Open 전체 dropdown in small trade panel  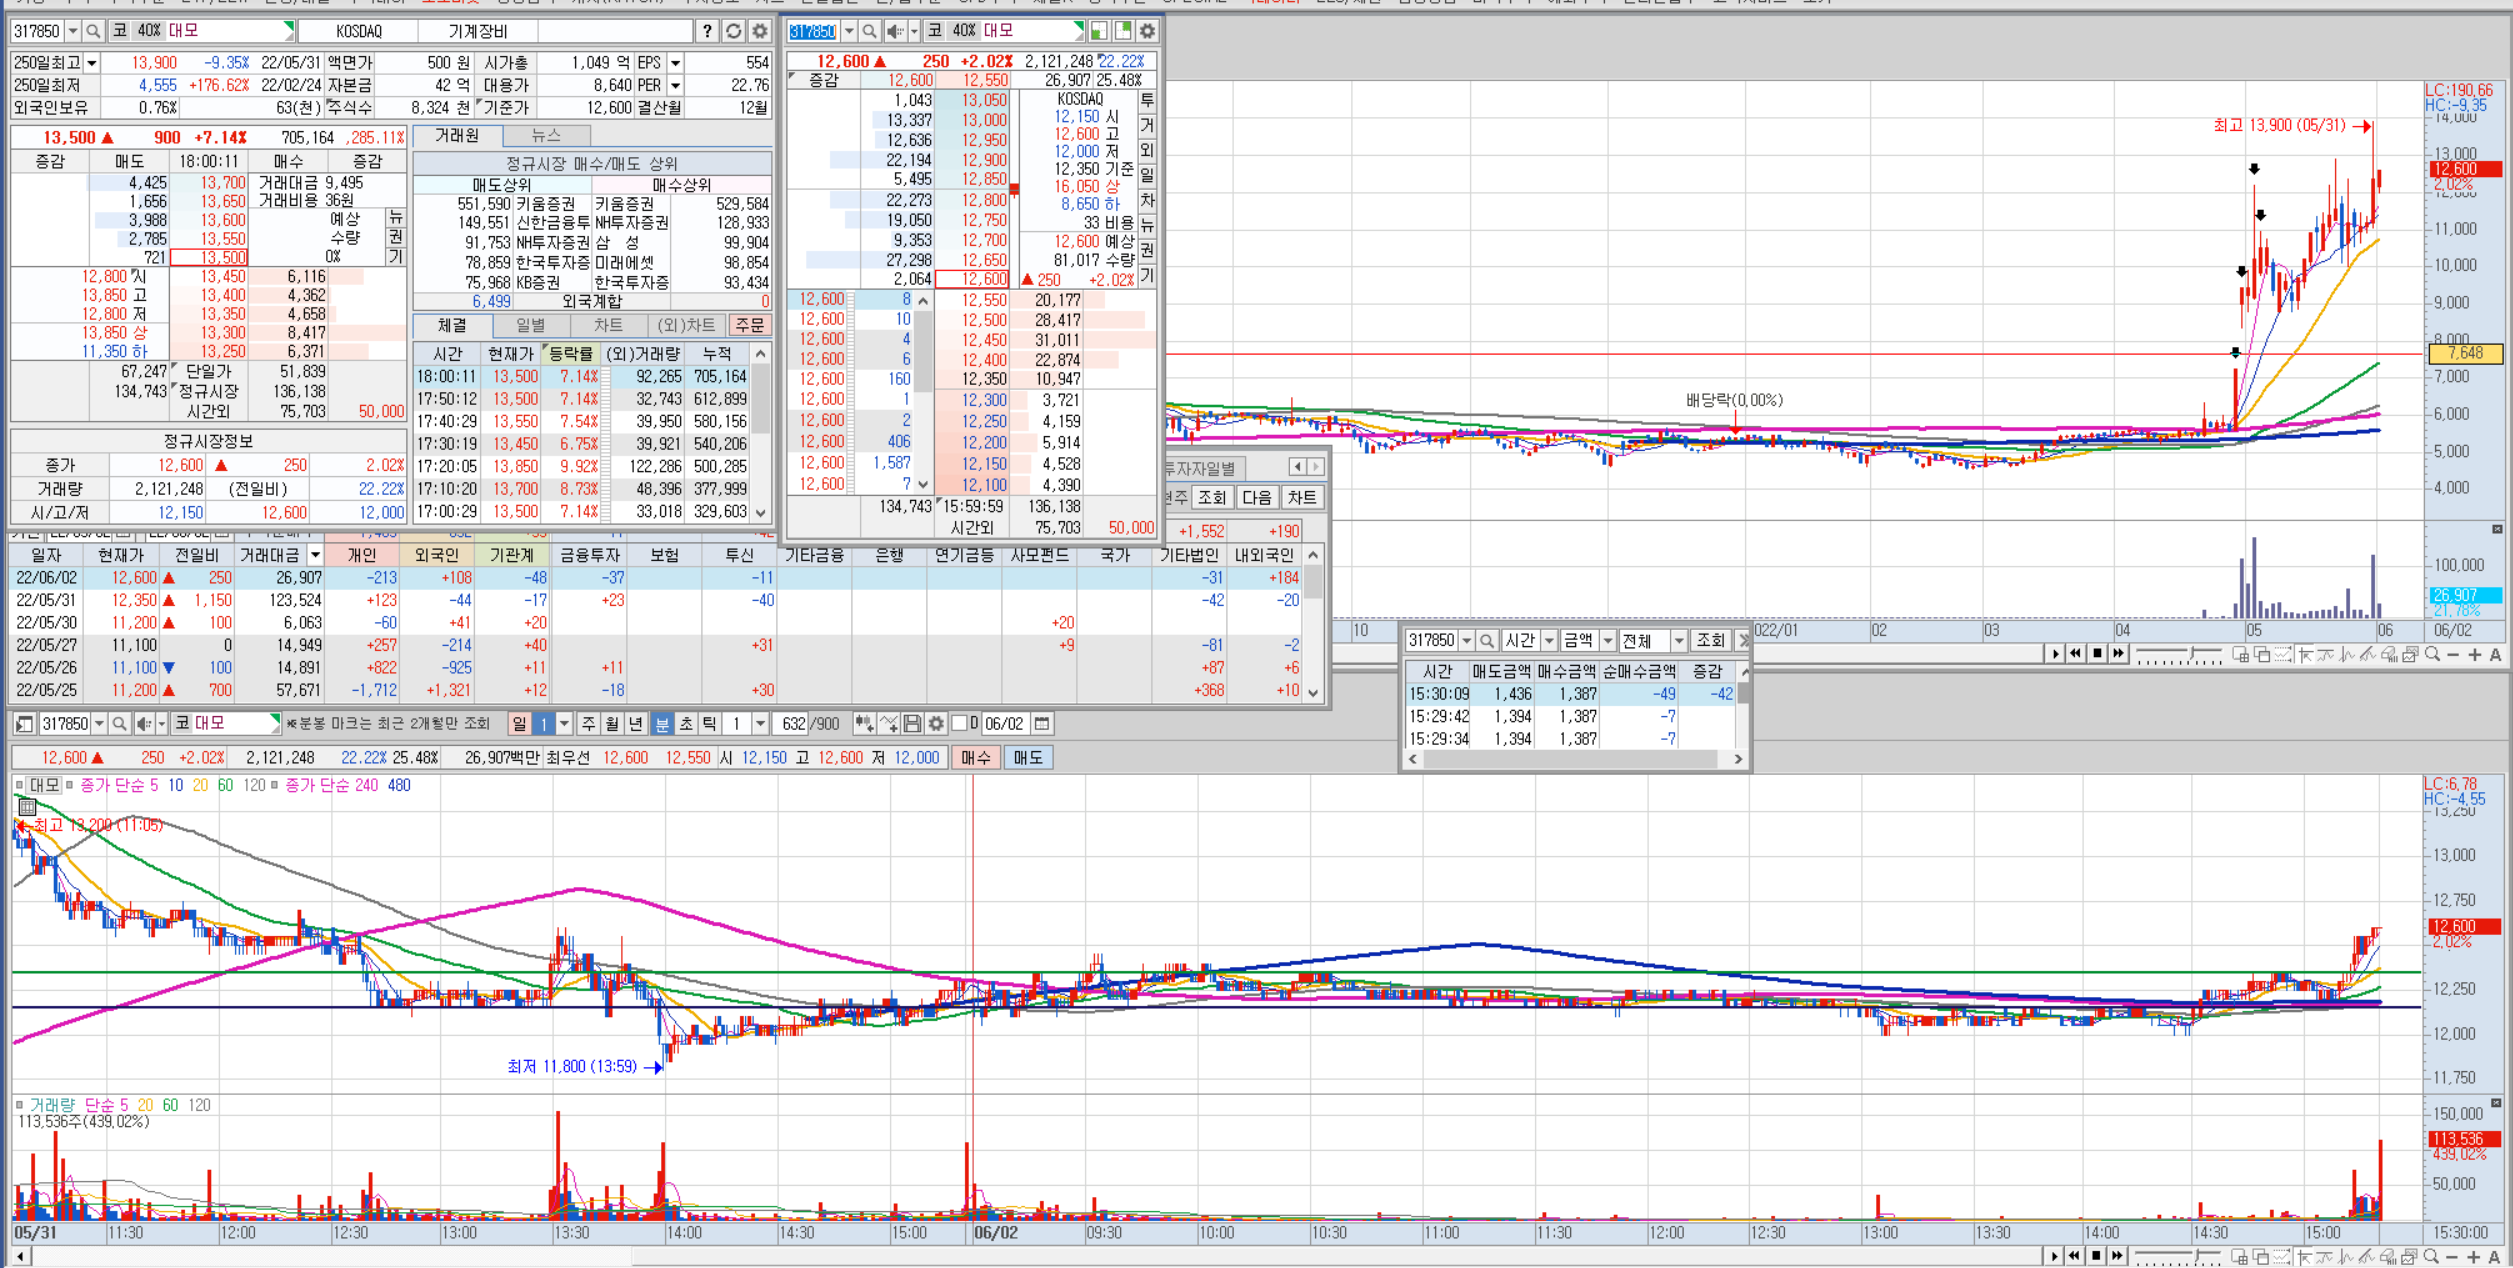pos(1679,640)
